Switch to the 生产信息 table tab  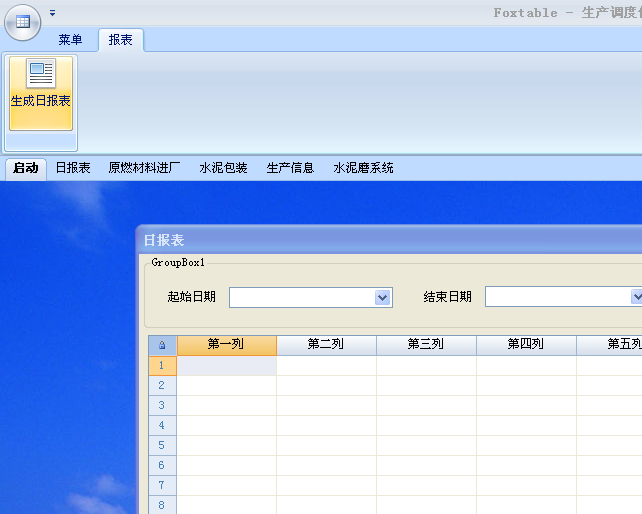pos(290,168)
